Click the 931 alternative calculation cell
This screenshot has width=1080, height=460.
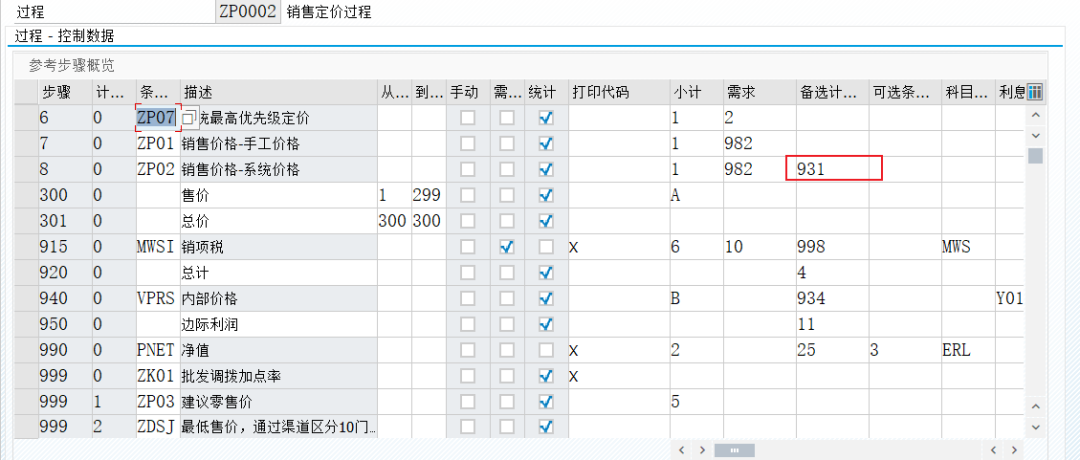[833, 169]
